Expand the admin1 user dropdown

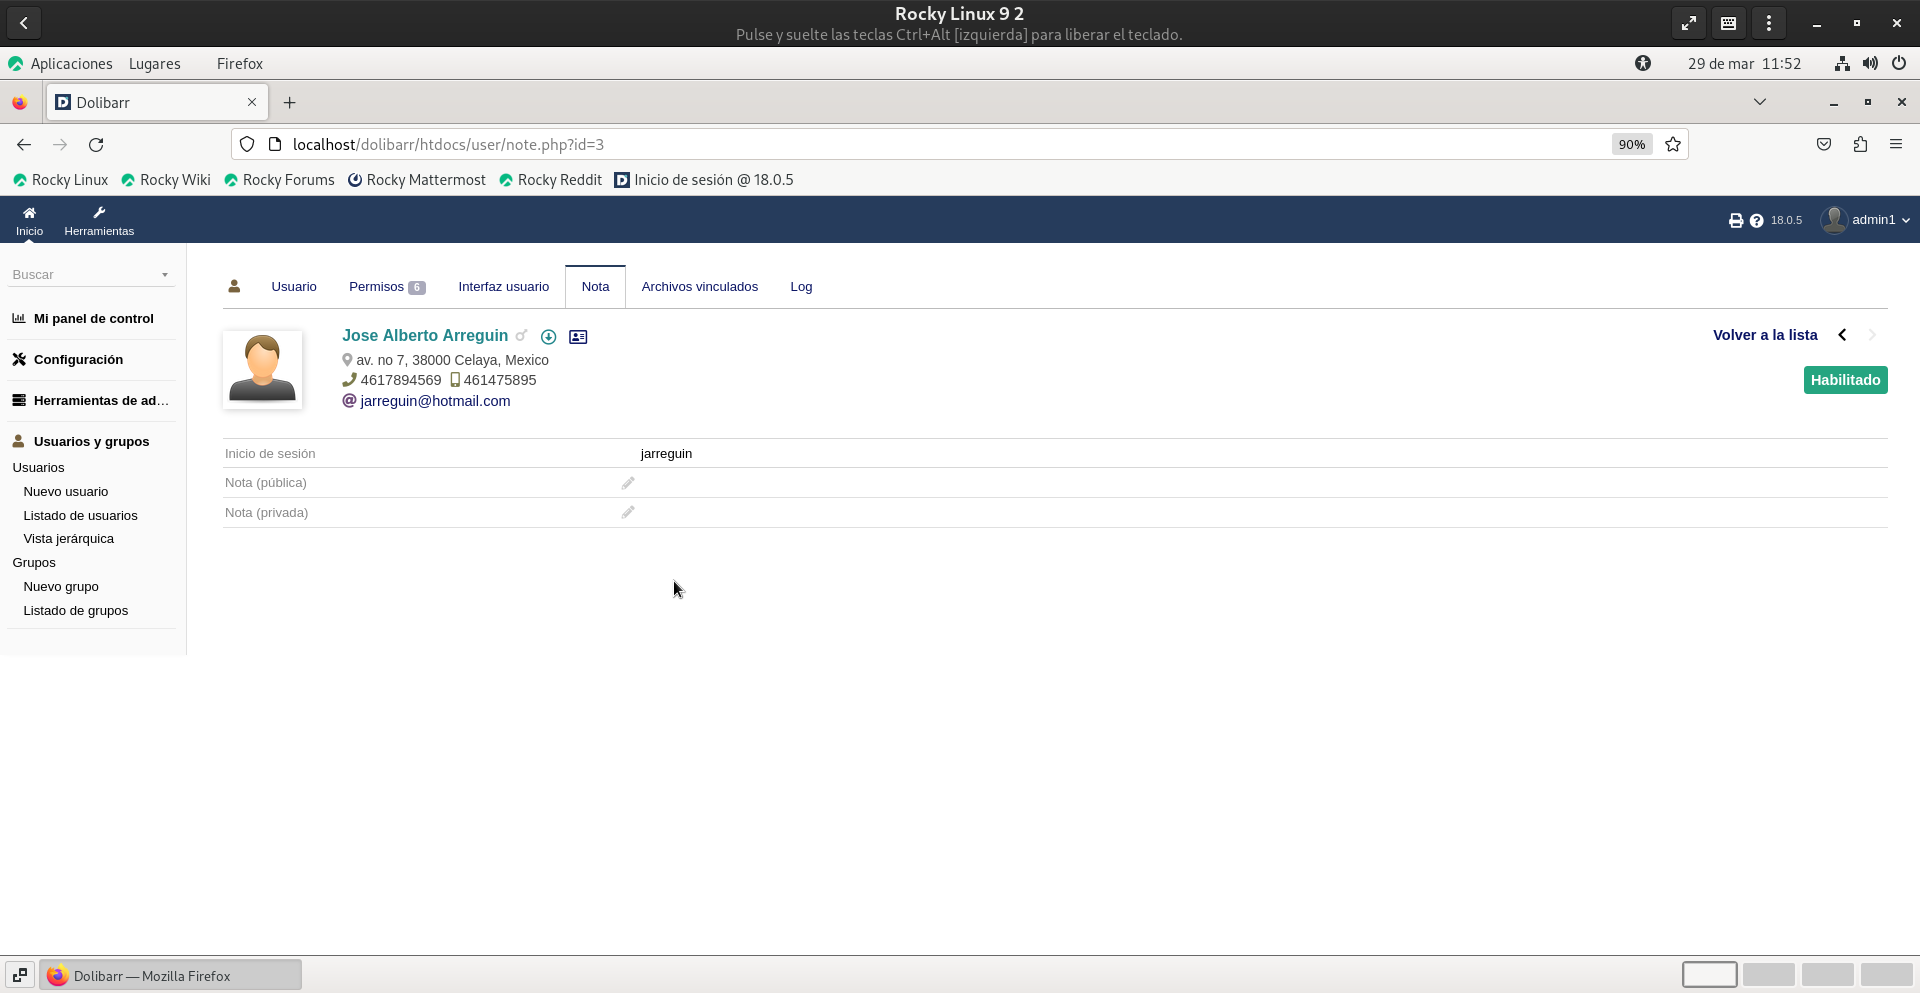(1866, 220)
